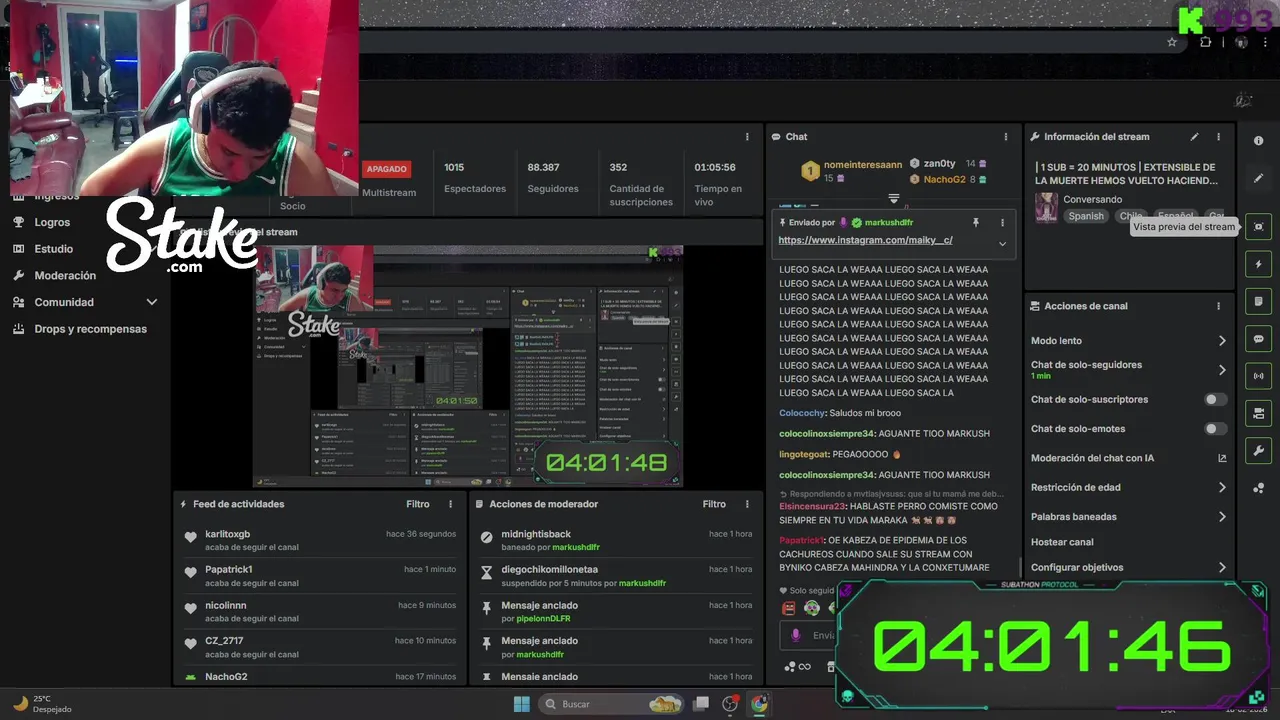Open Drops y recompensas in left menu
1280x720 pixels.
click(90, 329)
